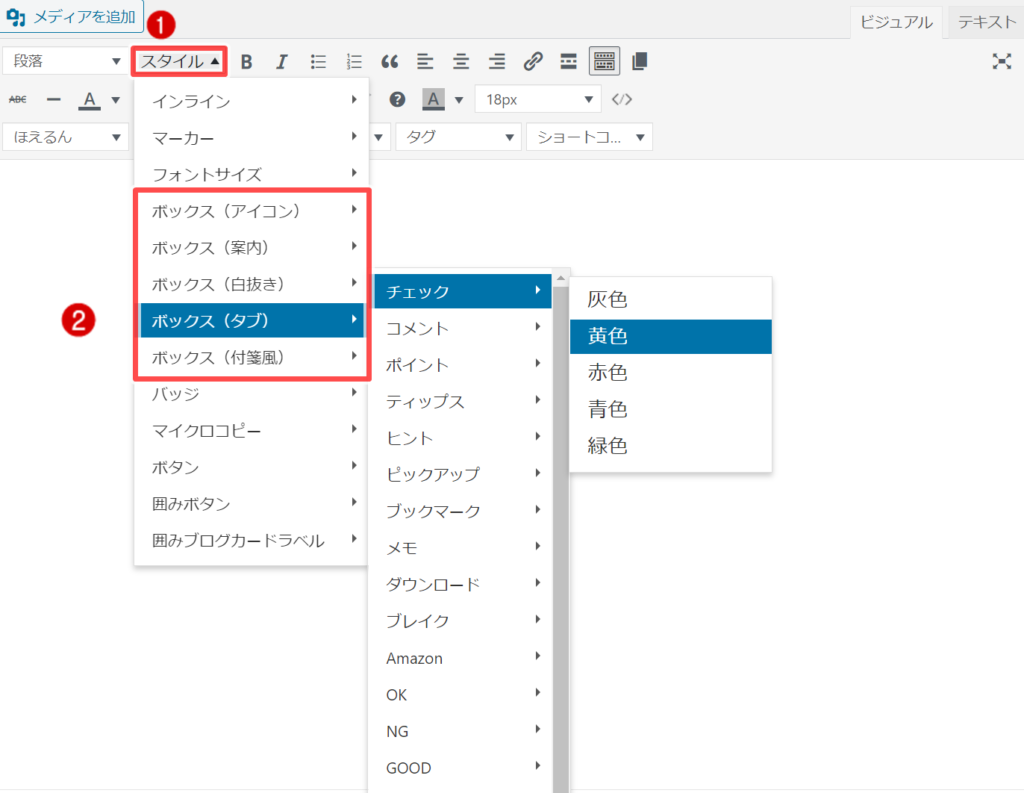The width and height of the screenshot is (1024, 793).
Task: Open the ほえるん dropdown
Action: tap(66, 137)
